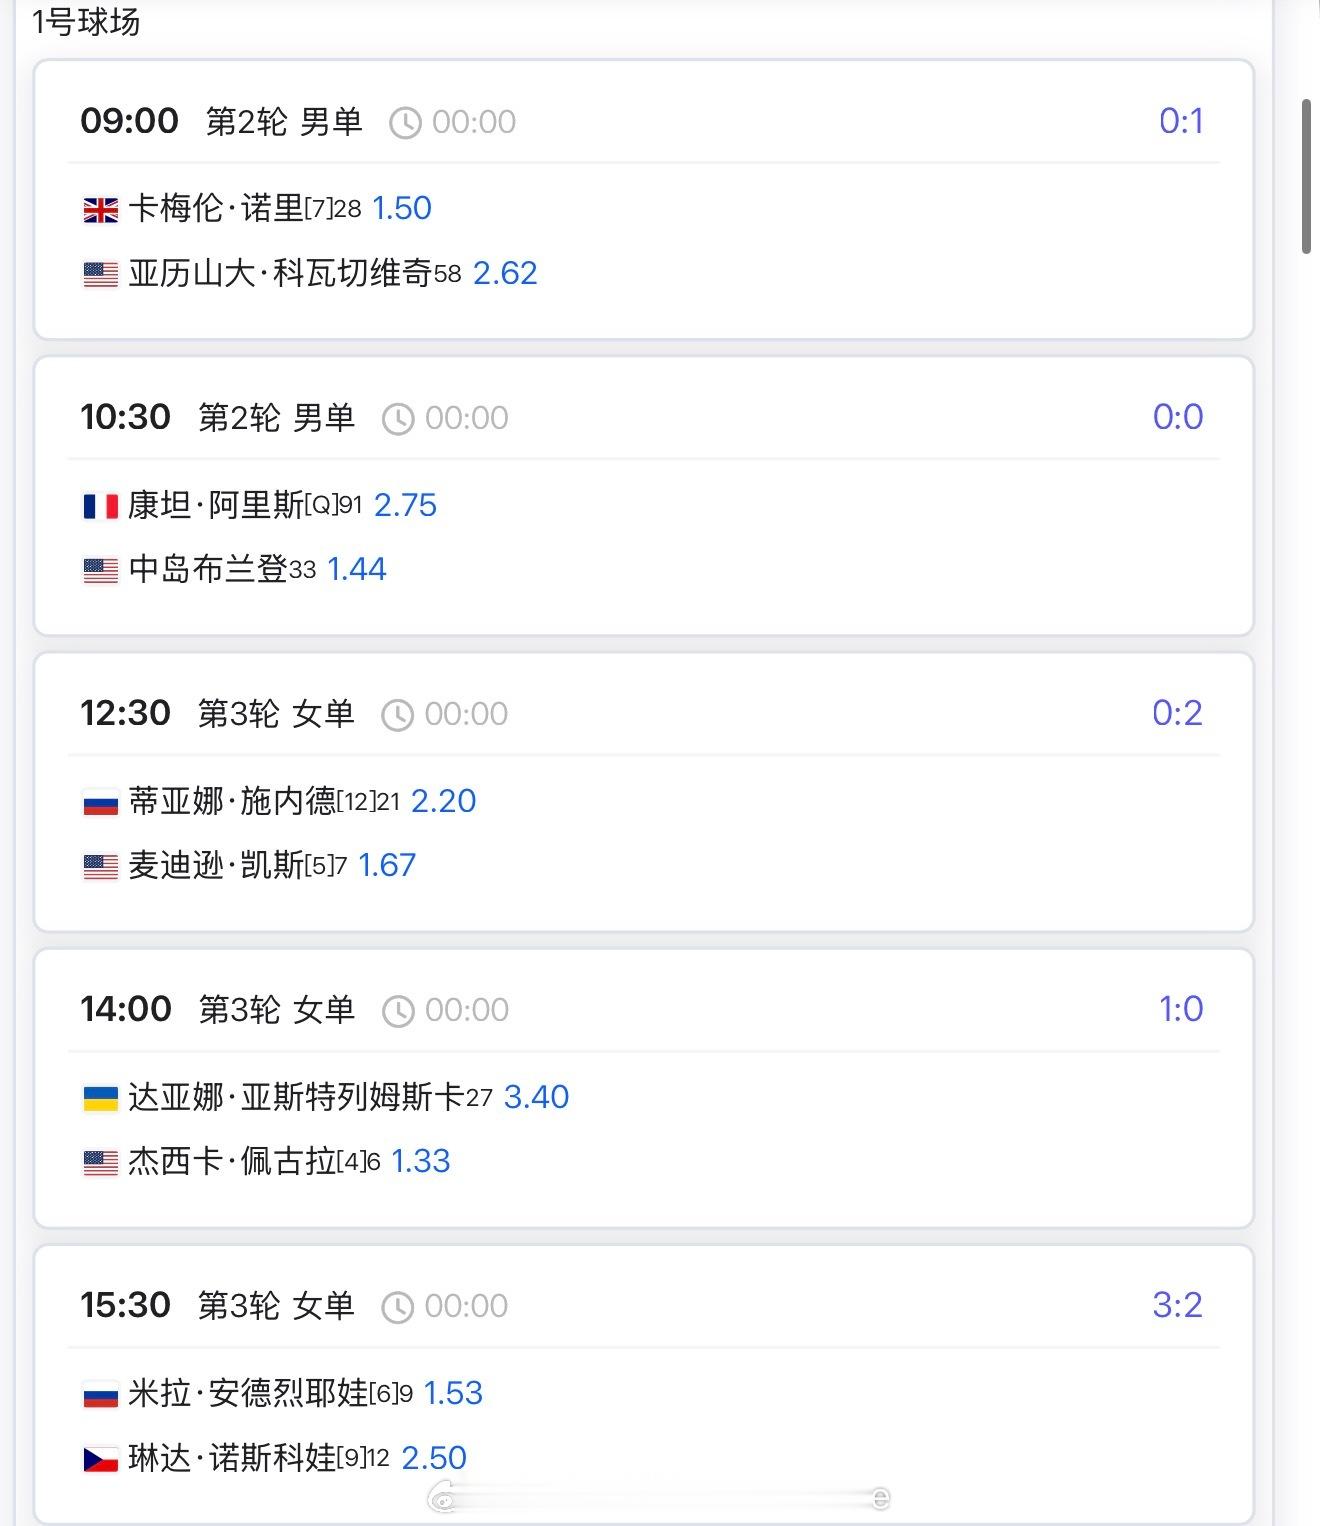Click the clock icon in the 10:30 match
This screenshot has height=1526, width=1320.
click(x=398, y=419)
